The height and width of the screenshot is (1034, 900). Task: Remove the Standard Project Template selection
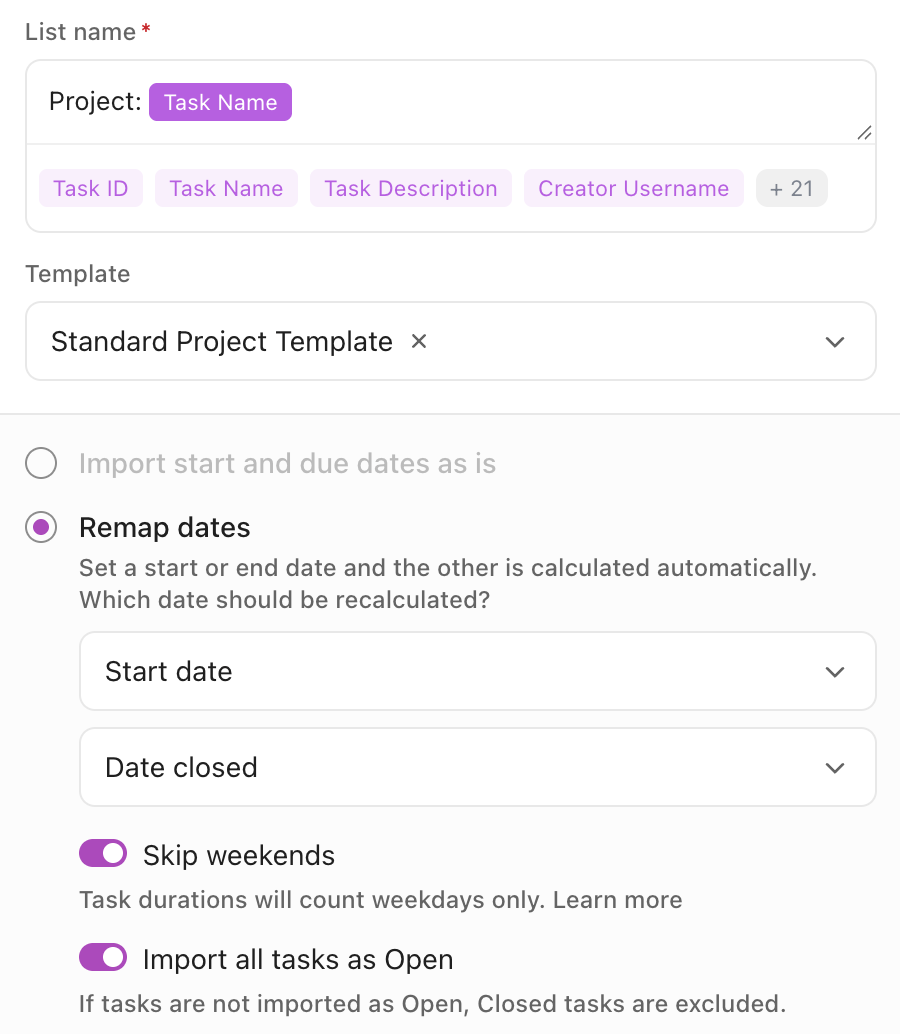point(418,341)
